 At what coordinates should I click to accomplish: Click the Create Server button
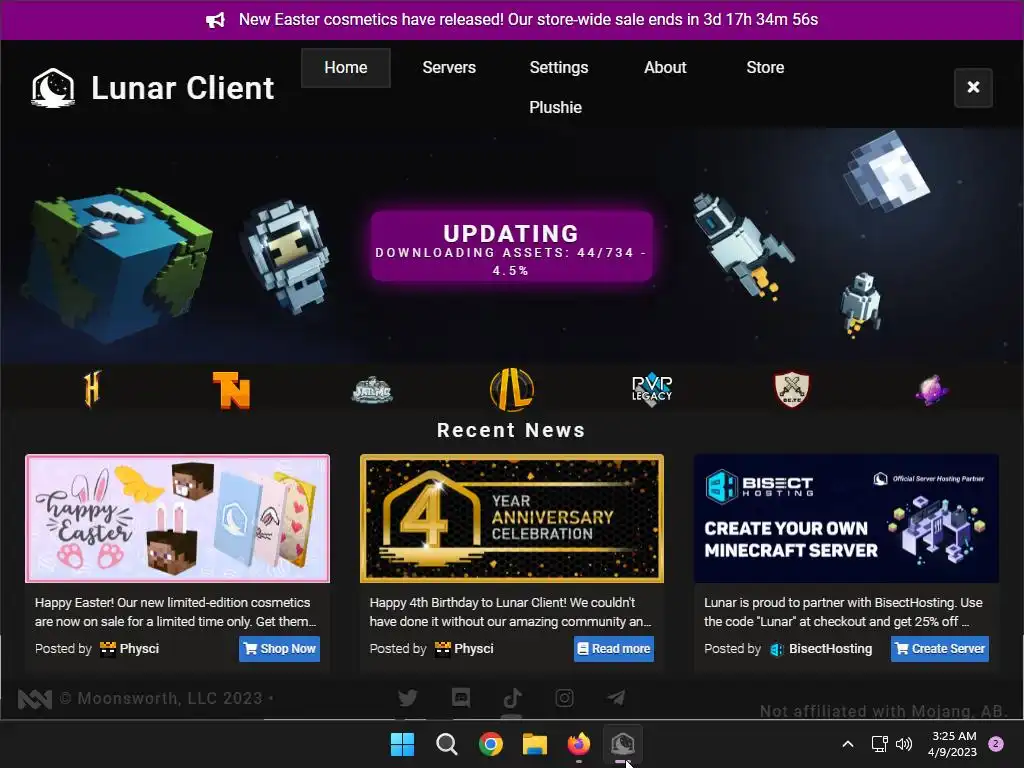[x=940, y=649]
